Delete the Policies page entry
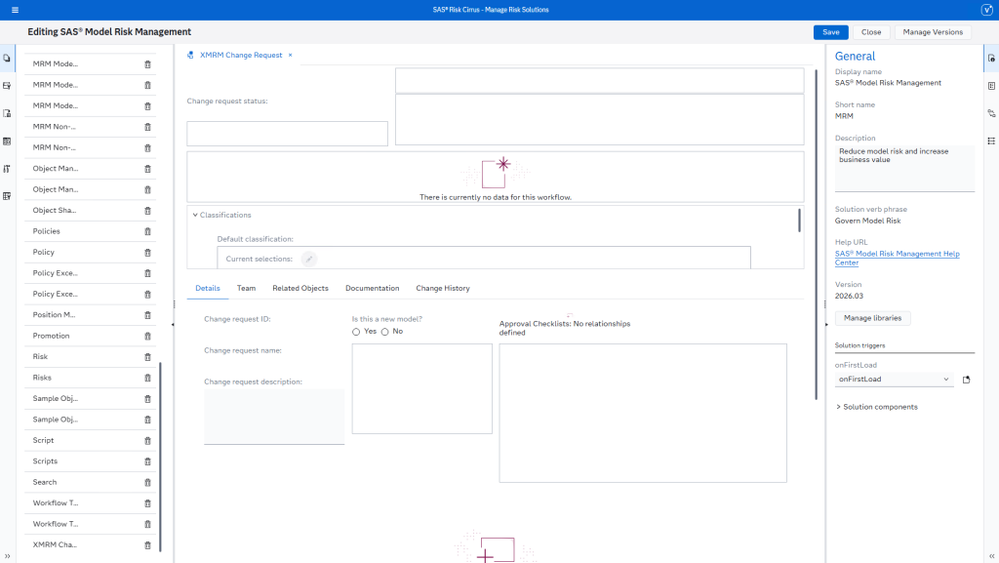 (x=147, y=231)
